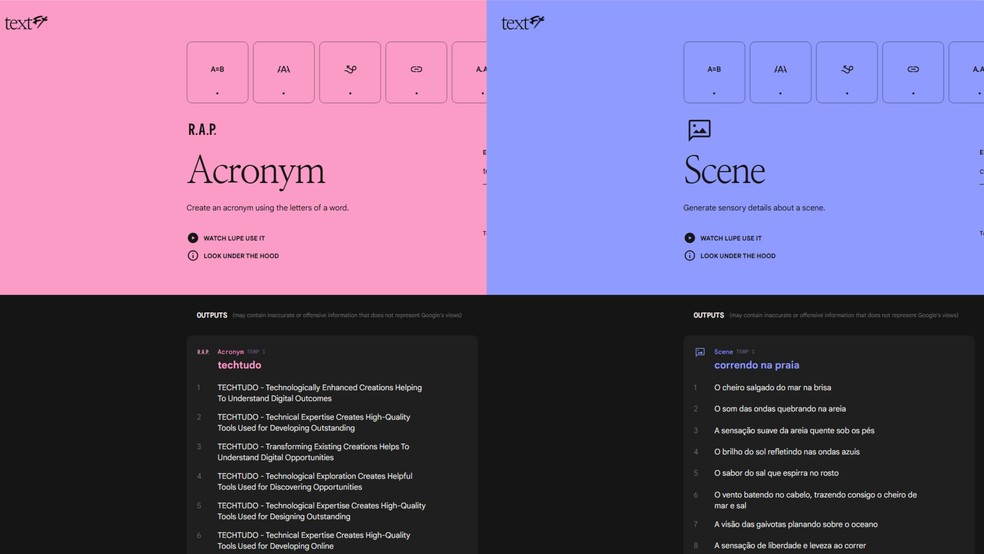
Task: Click the textFX logo in blue panel
Action: [523, 23]
